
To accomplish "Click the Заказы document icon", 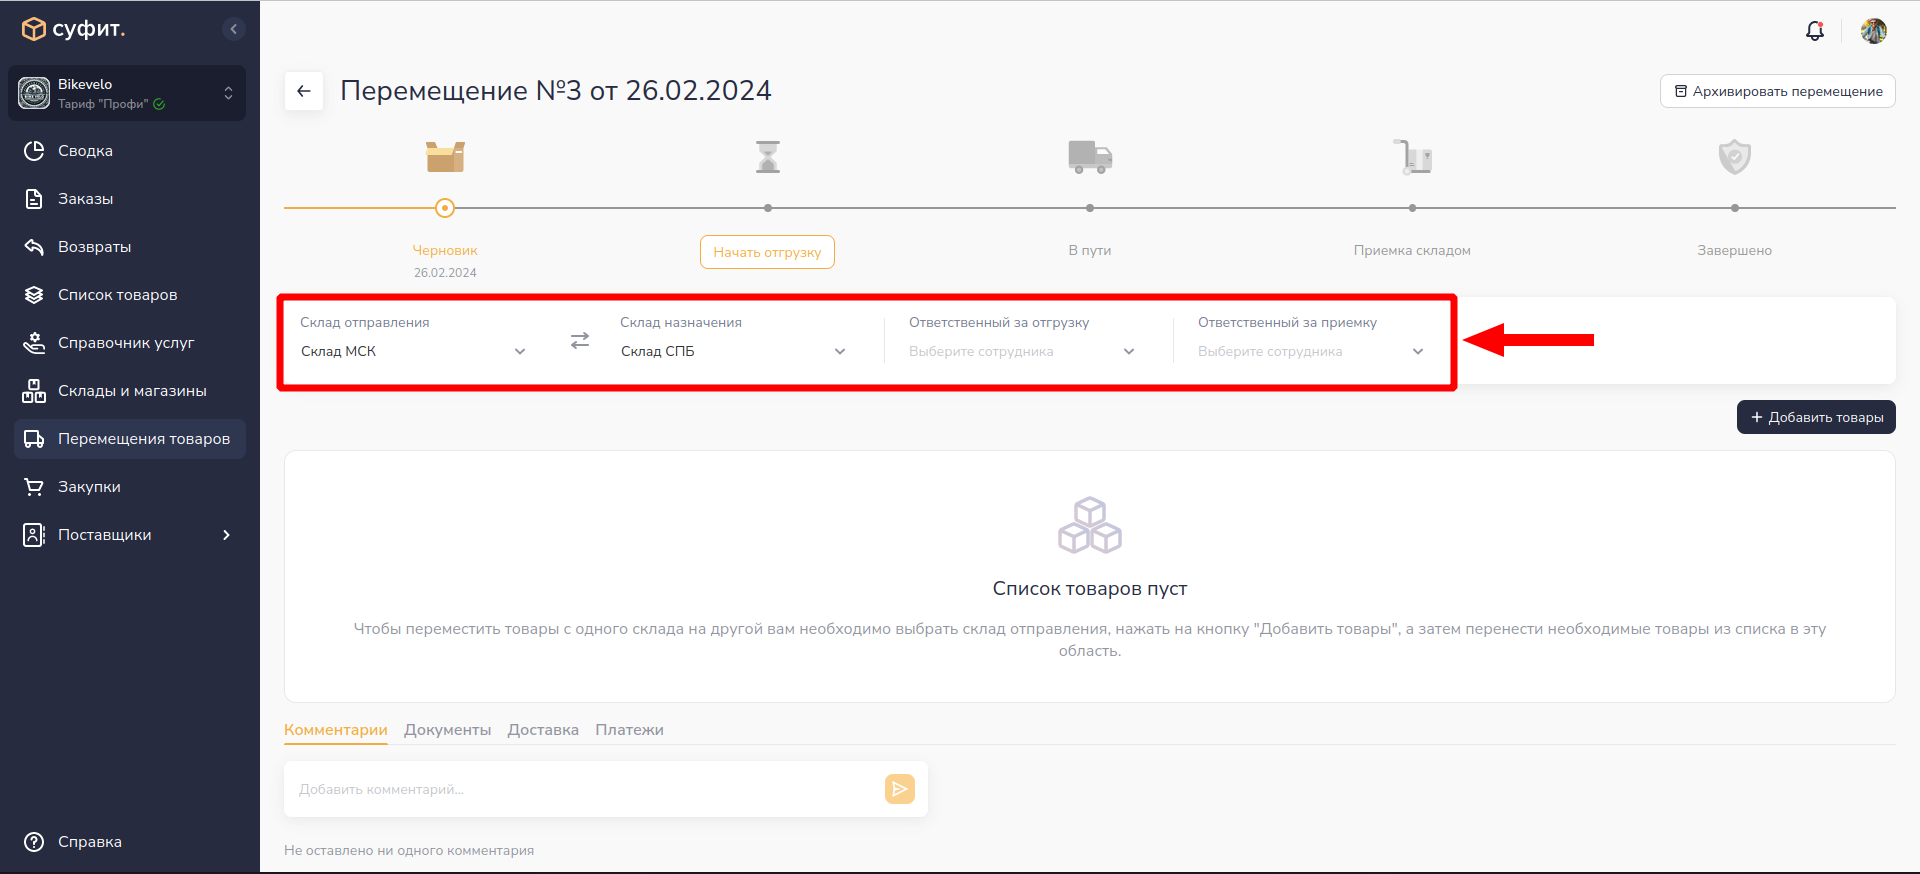I will coord(34,199).
